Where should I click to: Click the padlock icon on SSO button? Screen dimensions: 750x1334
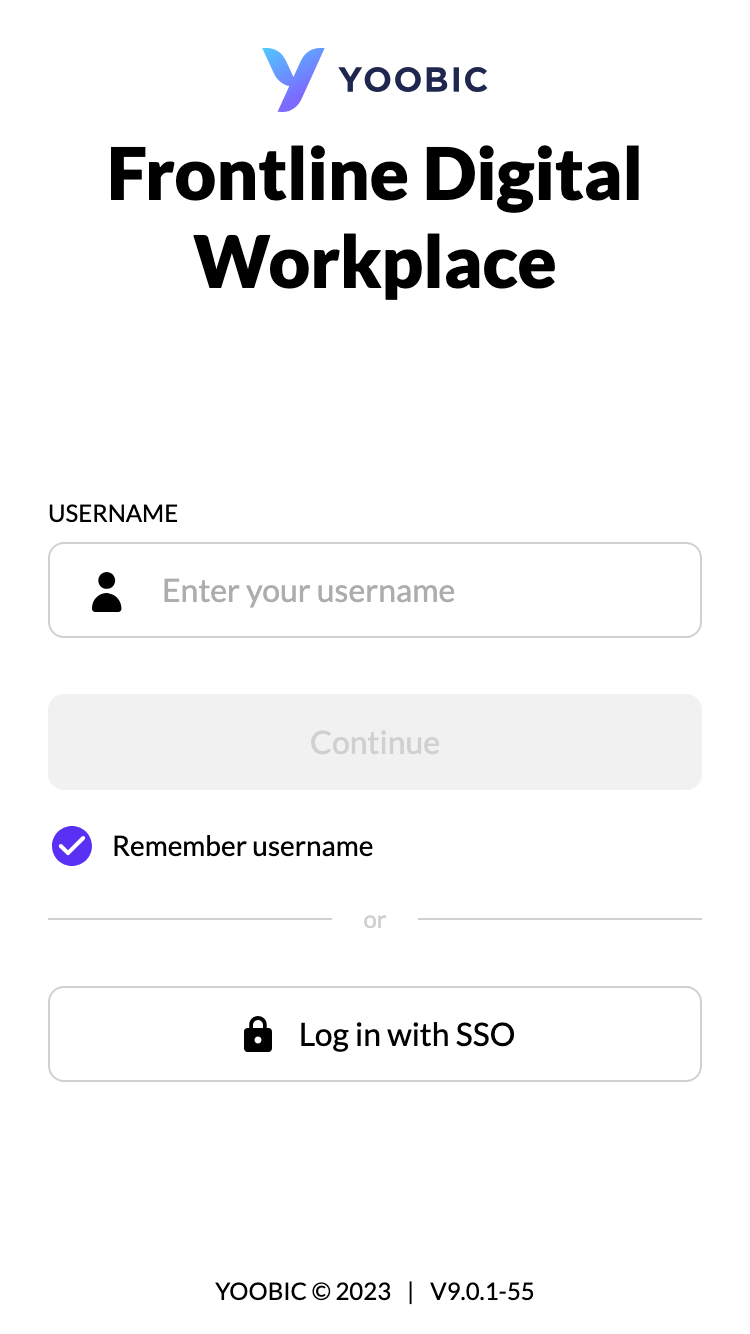tap(258, 1034)
